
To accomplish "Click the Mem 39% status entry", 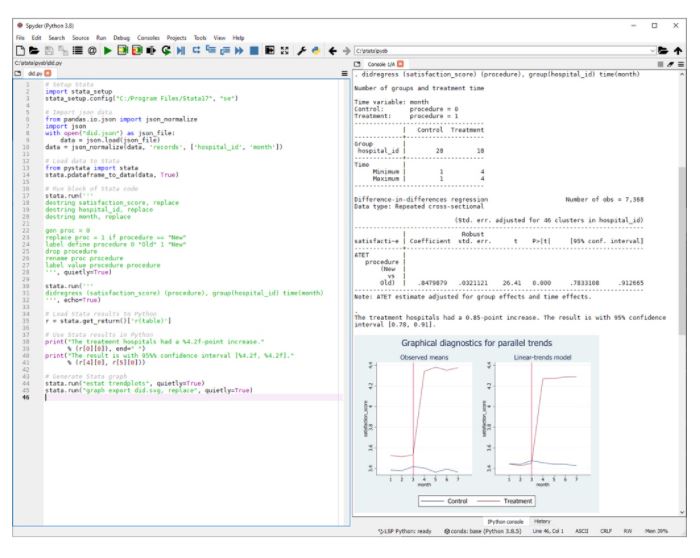I will pyautogui.click(x=656, y=531).
